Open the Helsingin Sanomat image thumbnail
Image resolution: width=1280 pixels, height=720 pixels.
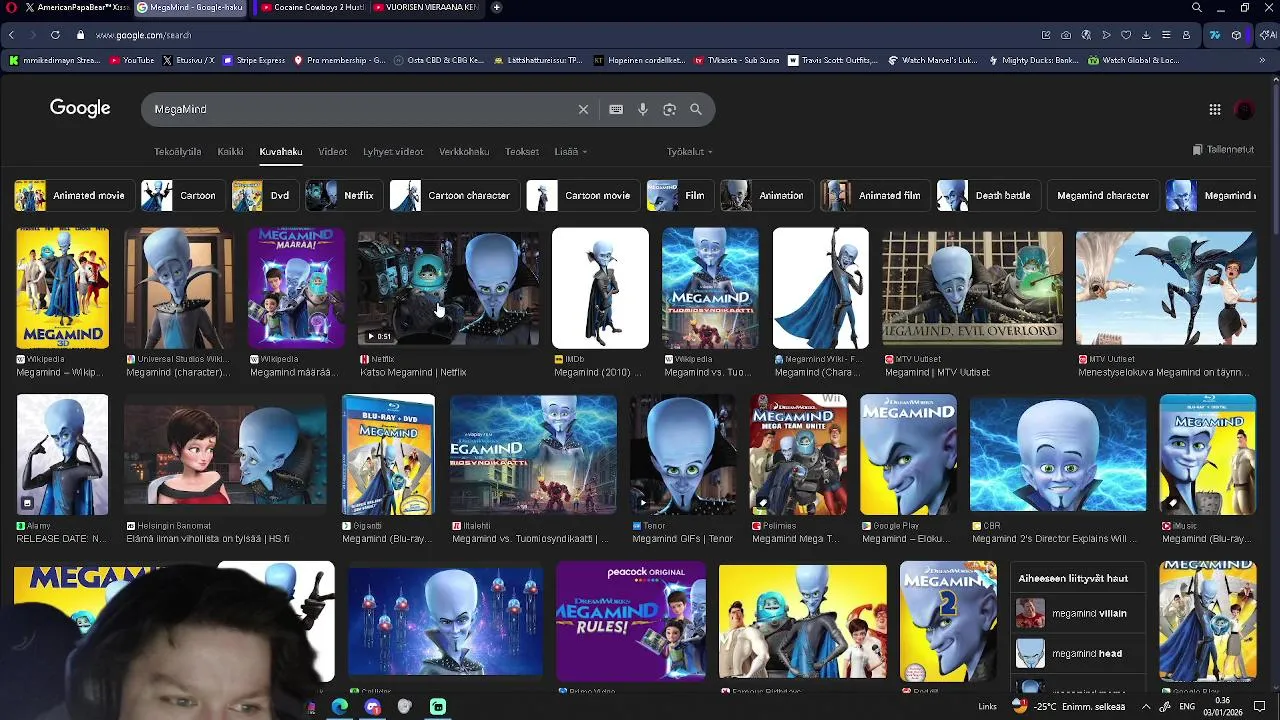225,455
